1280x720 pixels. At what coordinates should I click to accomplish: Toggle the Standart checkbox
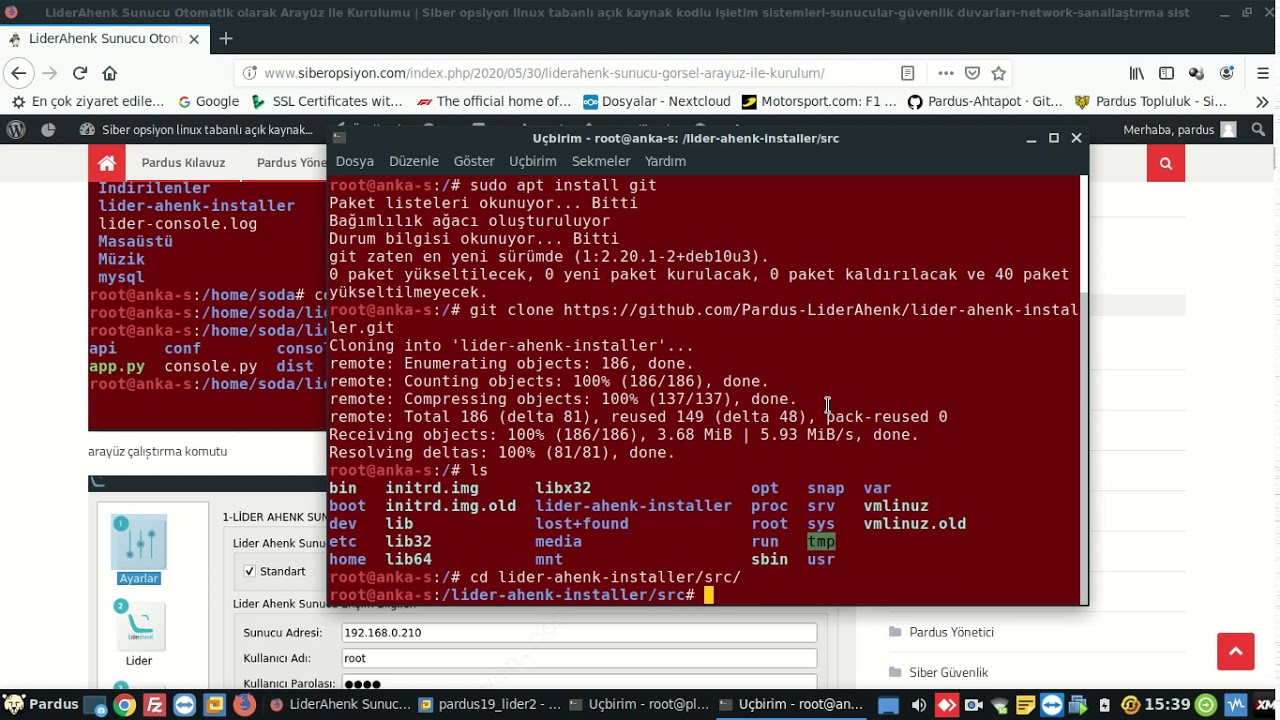(x=250, y=571)
